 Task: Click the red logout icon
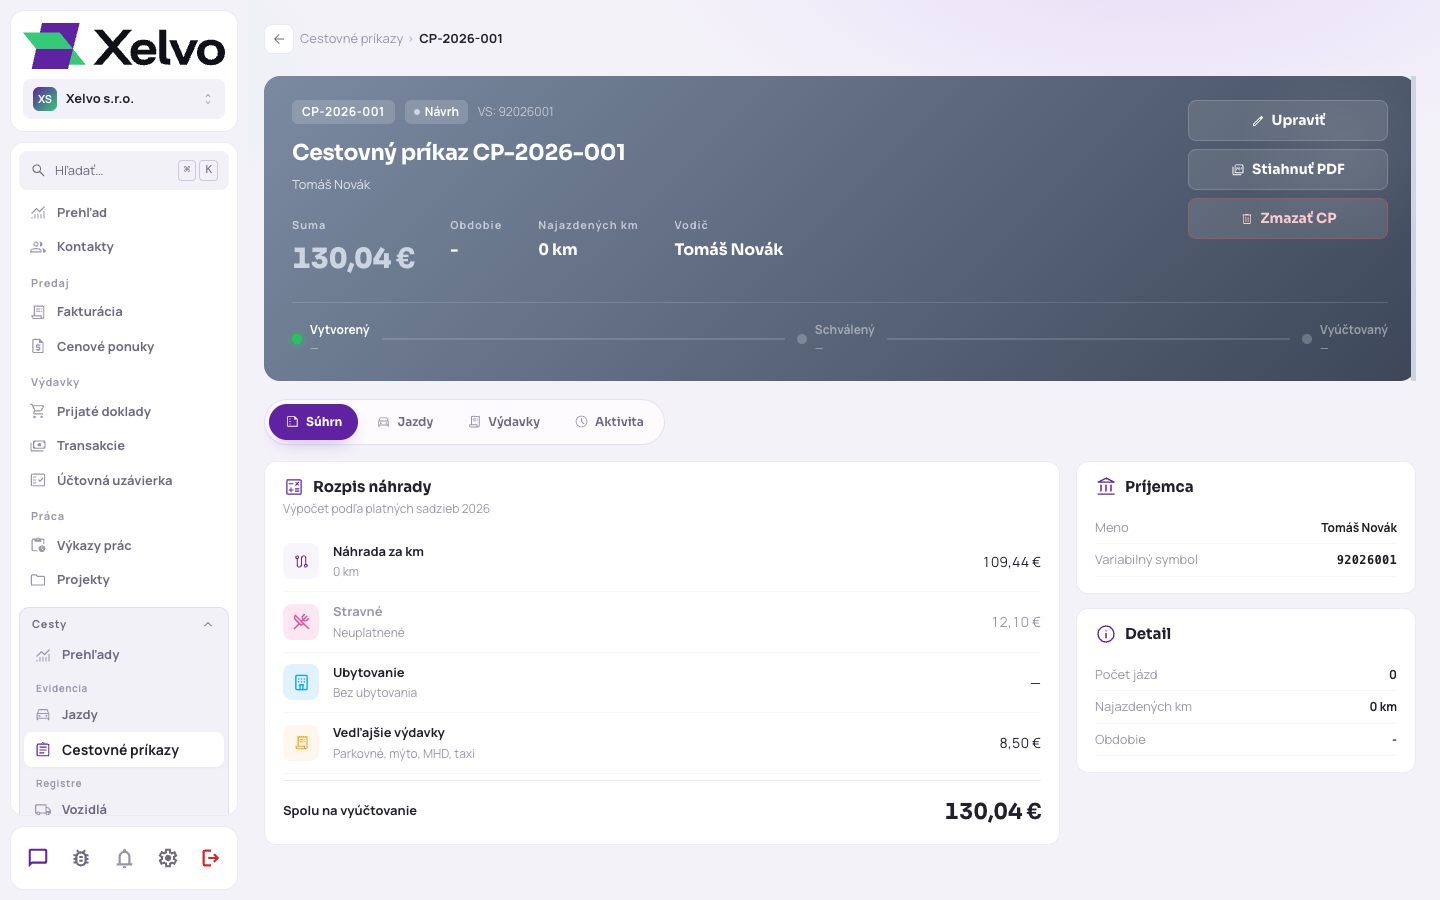[x=211, y=858]
